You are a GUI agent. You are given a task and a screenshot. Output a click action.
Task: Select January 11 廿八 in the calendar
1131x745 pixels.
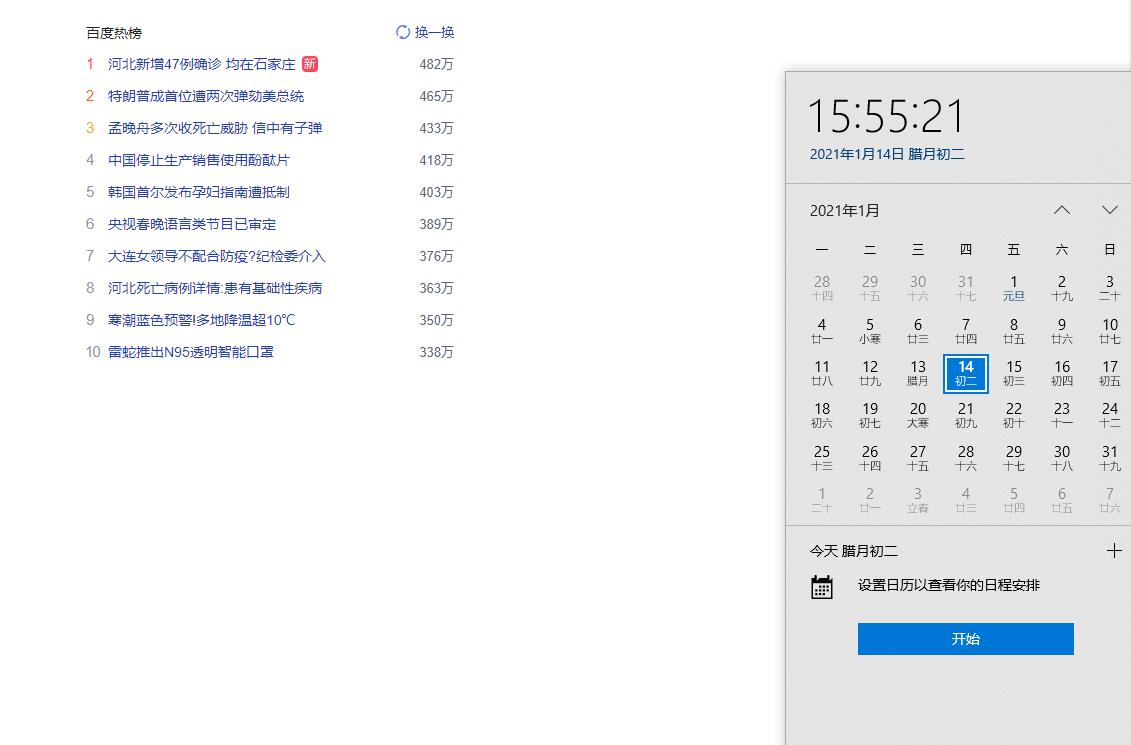(822, 374)
